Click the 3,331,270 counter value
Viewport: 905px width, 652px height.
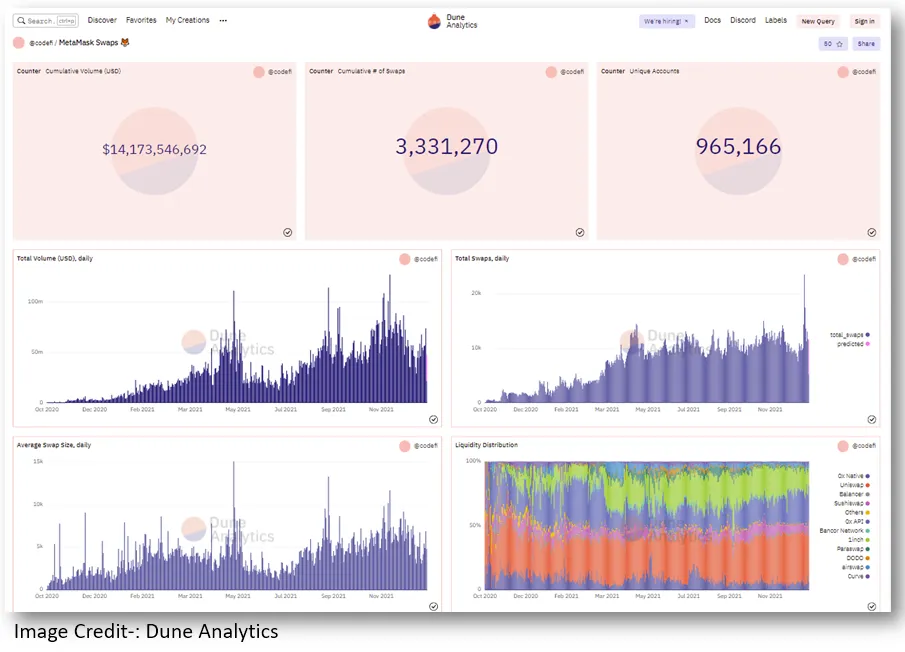click(447, 147)
